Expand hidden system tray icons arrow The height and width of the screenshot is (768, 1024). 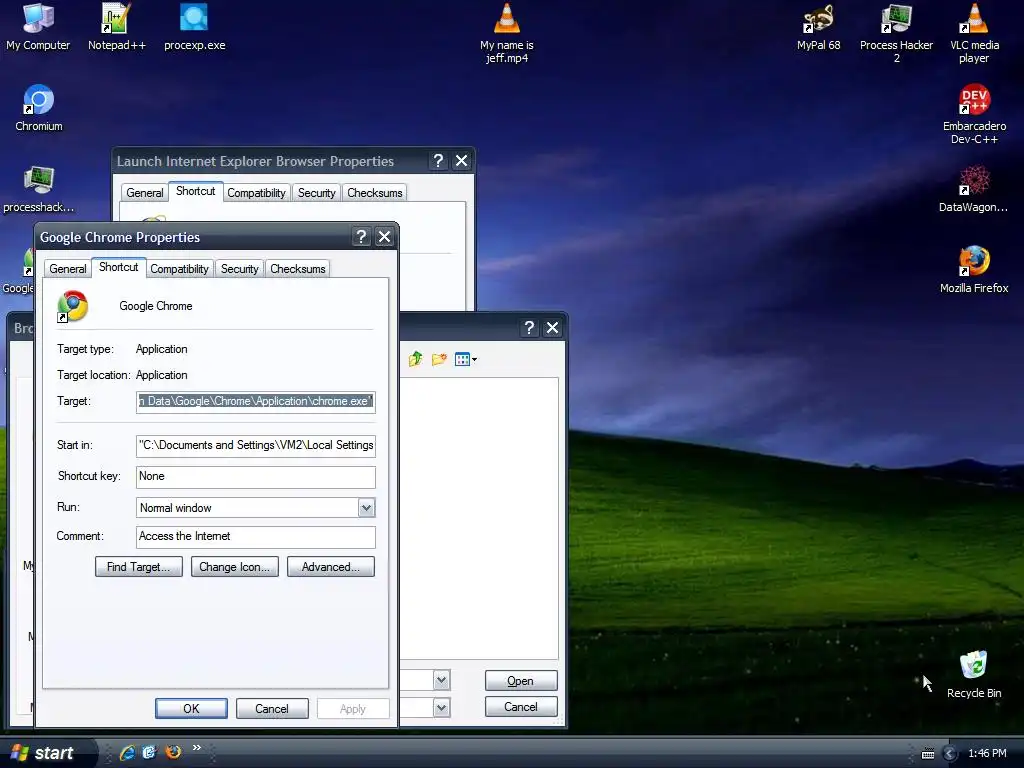(x=950, y=754)
